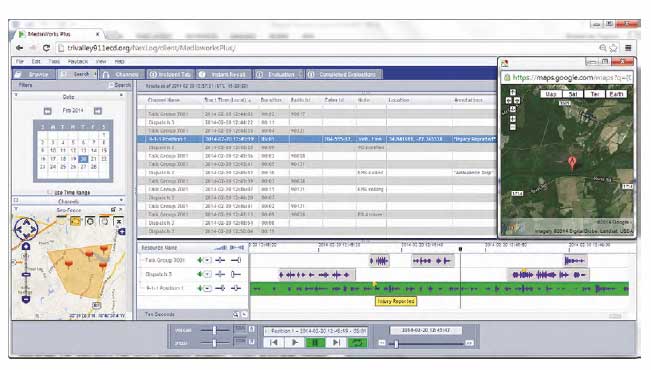Image resolution: width=651 pixels, height=370 pixels.
Task: Zoom in on the geo-fence map
Action: pos(26,247)
